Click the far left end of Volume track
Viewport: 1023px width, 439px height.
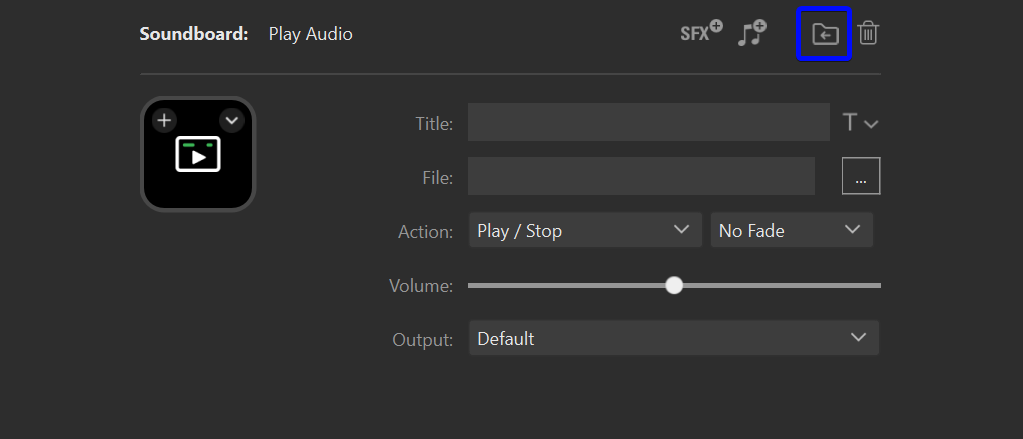tap(471, 285)
